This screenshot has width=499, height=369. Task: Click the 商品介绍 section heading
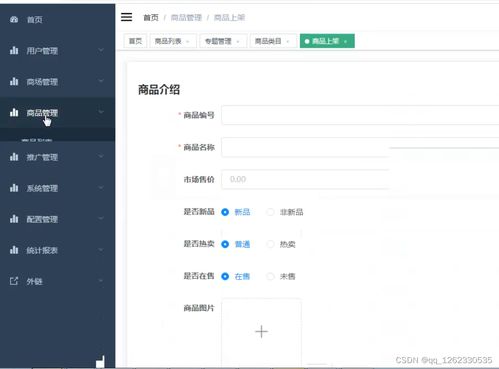click(159, 90)
